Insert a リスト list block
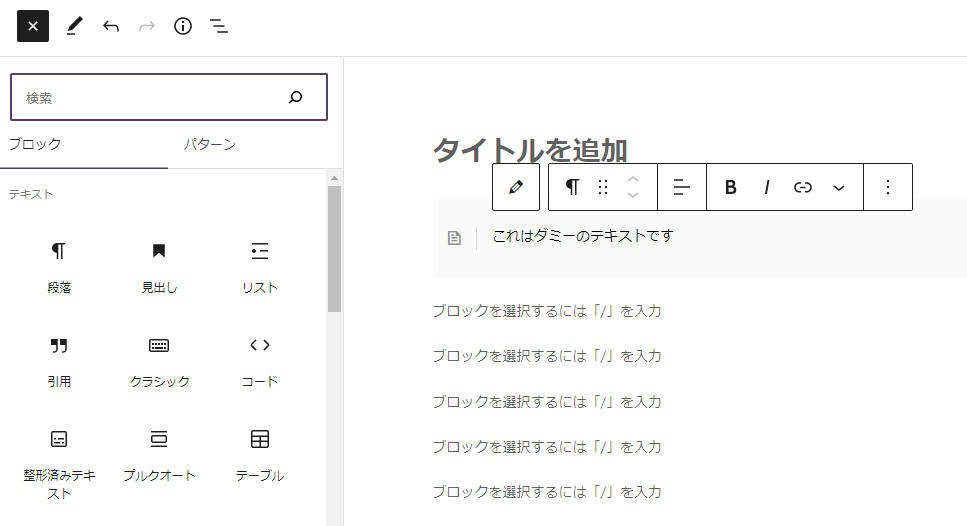967x526 pixels. pyautogui.click(x=260, y=268)
